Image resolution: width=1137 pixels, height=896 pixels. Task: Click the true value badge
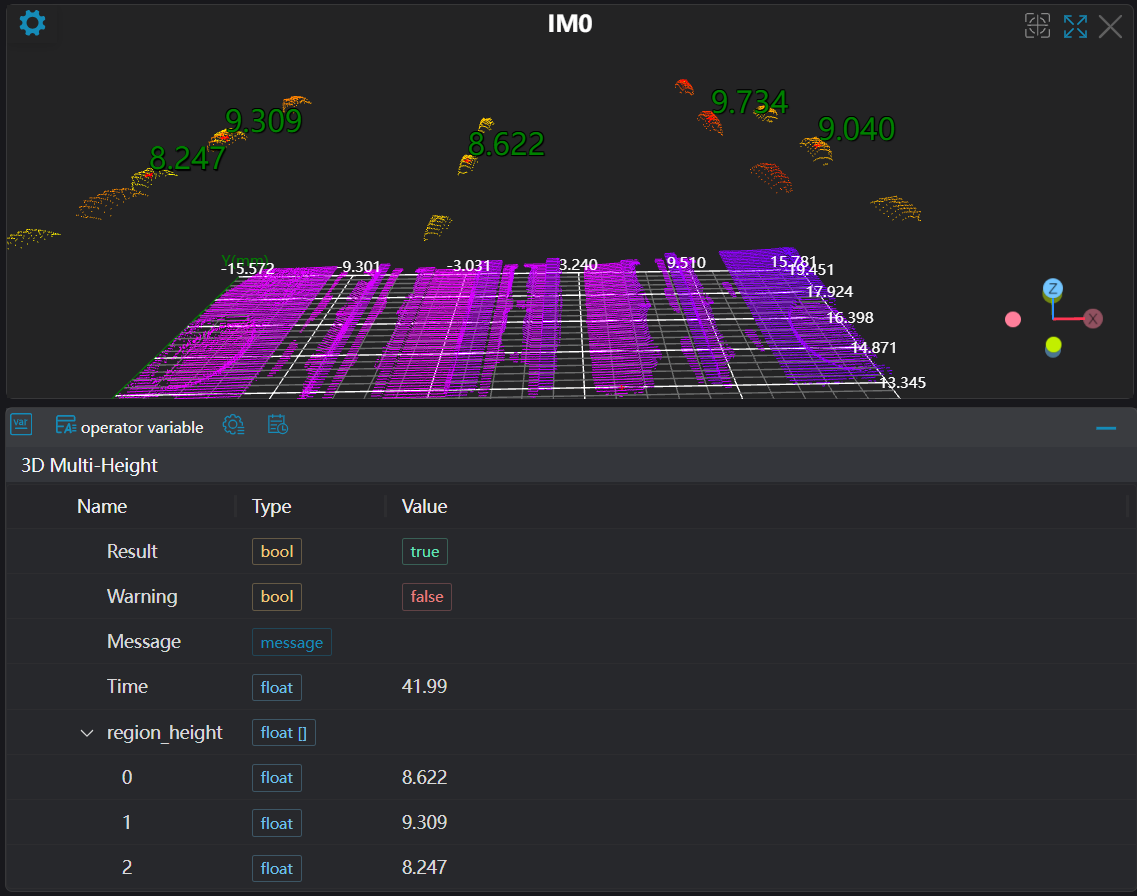424,551
